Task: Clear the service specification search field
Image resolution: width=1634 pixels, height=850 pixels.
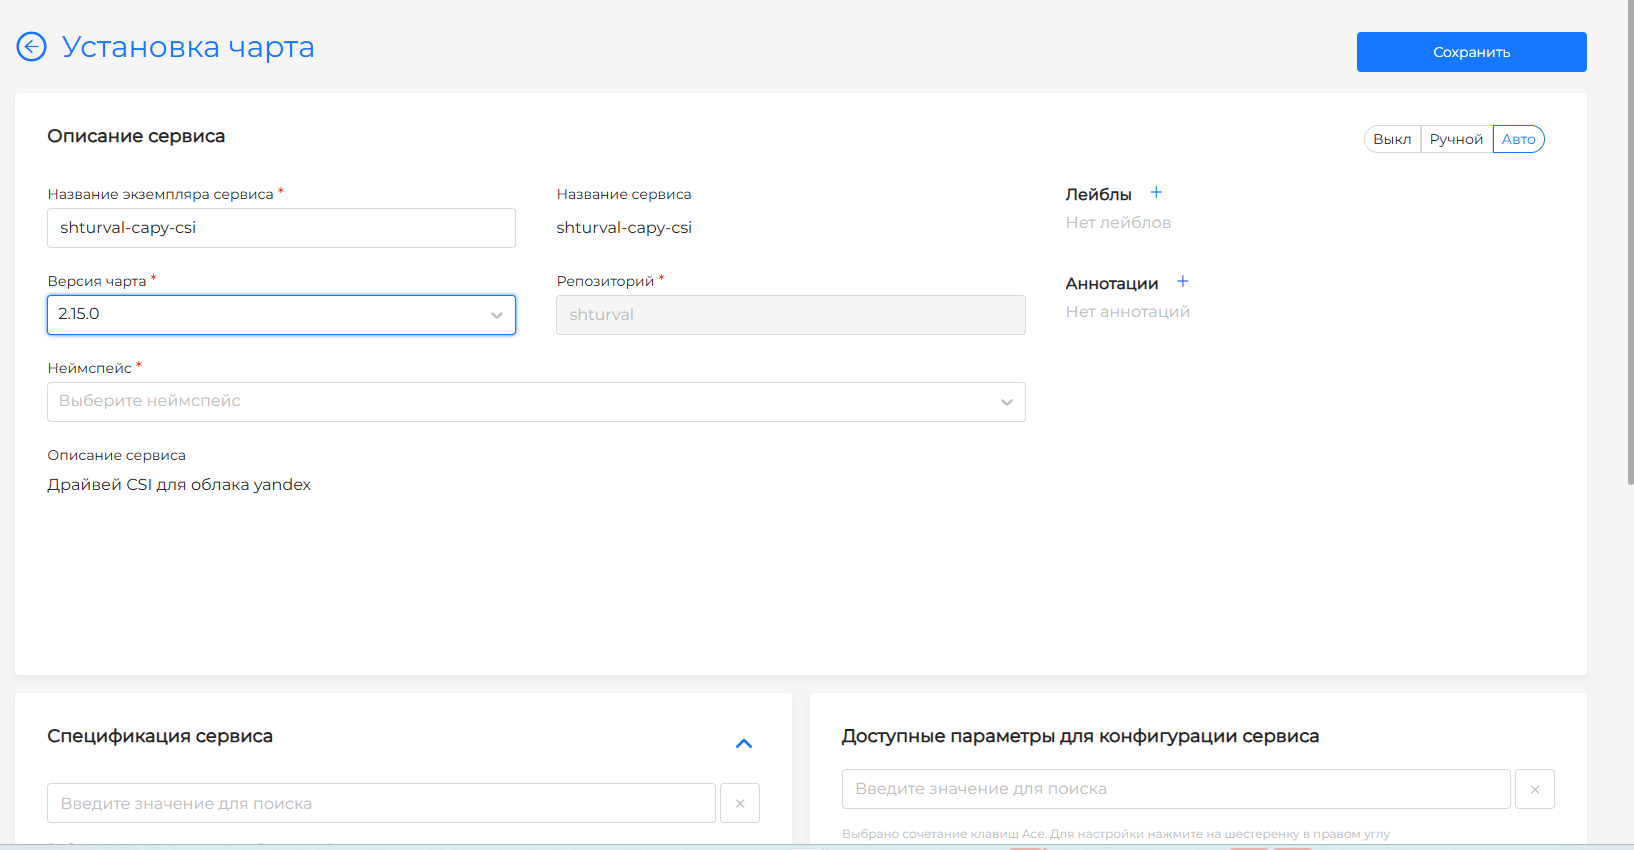Action: click(740, 803)
